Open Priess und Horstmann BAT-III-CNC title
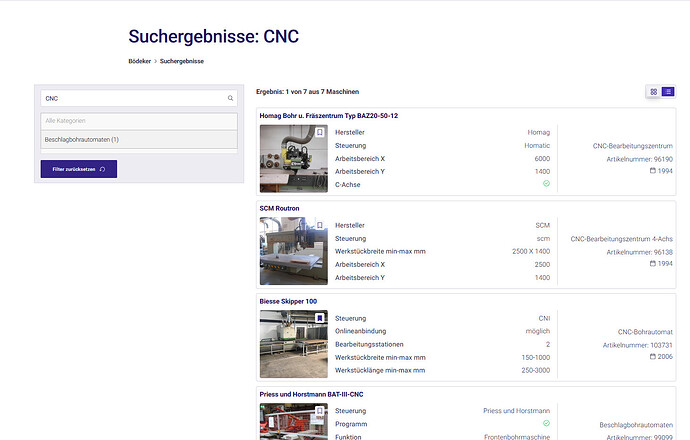This screenshot has width=690, height=440. pos(312,394)
